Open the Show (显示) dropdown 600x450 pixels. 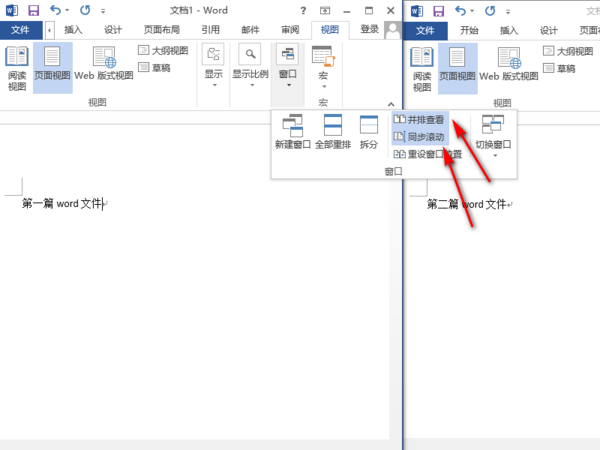213,66
